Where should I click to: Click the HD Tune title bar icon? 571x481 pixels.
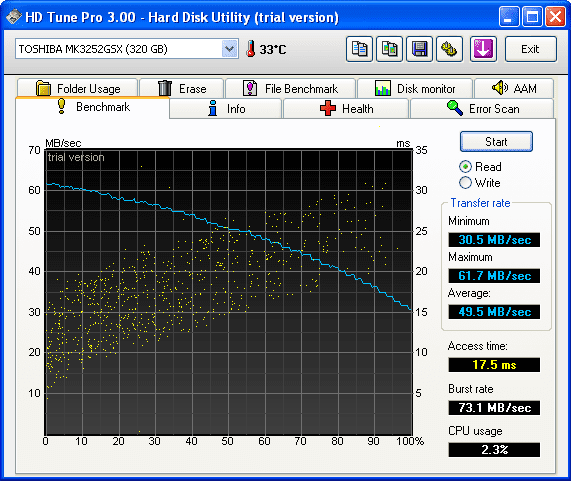[14, 17]
